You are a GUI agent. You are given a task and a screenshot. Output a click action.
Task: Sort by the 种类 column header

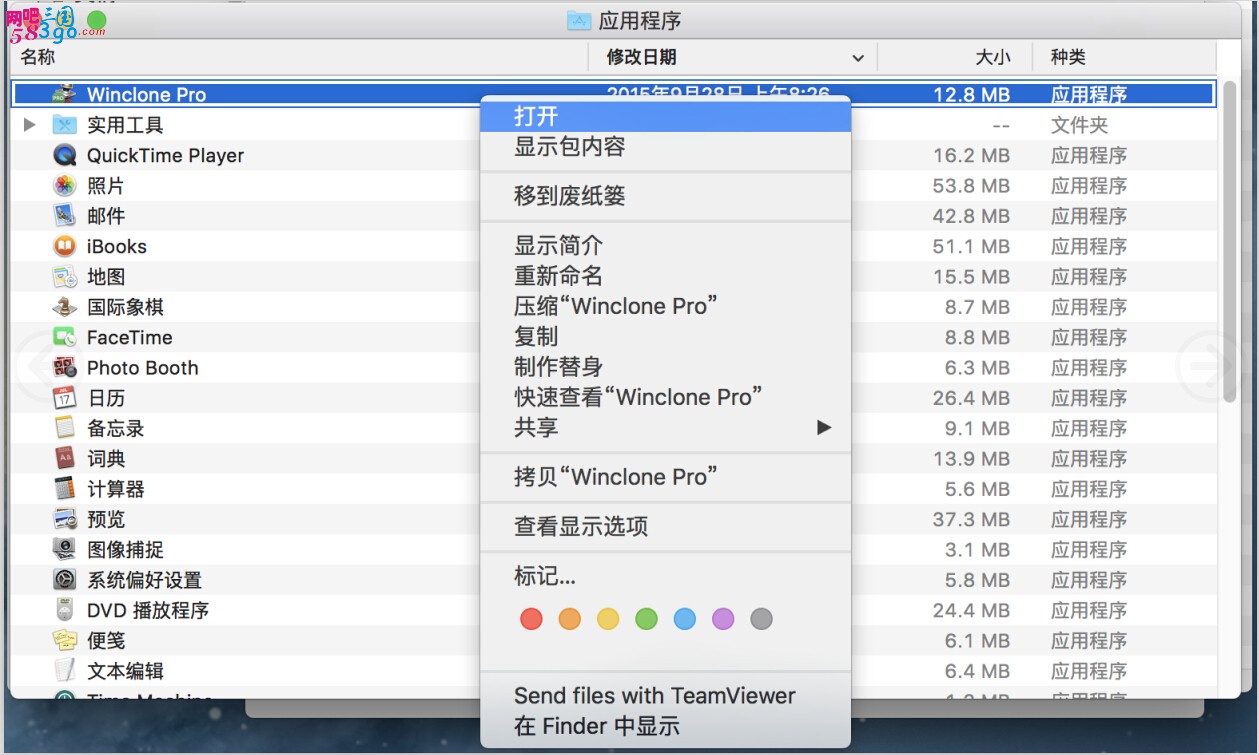(1124, 58)
